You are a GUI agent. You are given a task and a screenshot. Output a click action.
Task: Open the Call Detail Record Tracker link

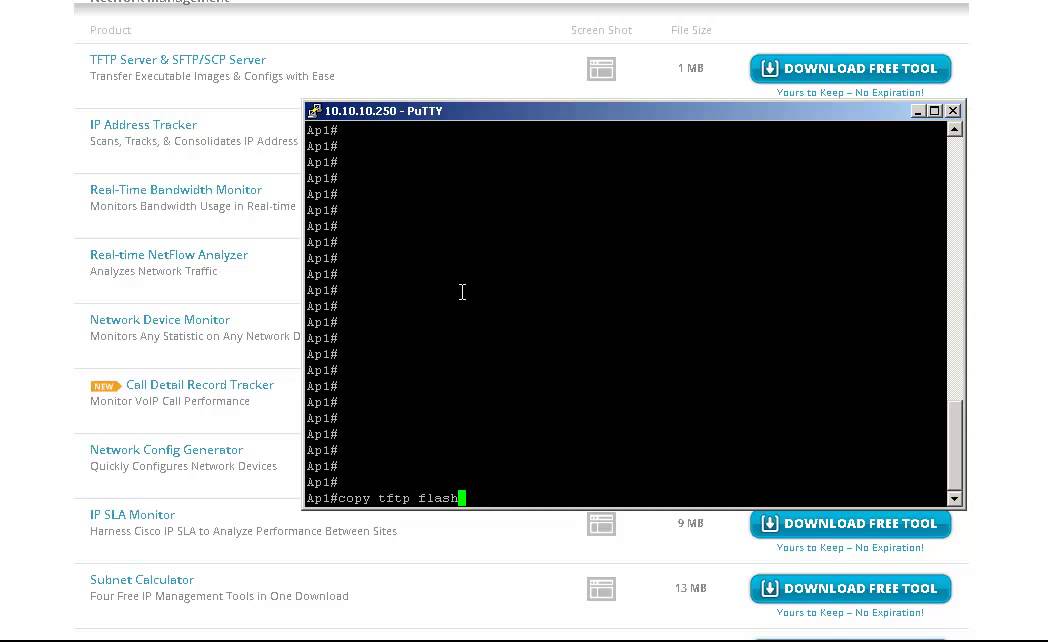(200, 384)
